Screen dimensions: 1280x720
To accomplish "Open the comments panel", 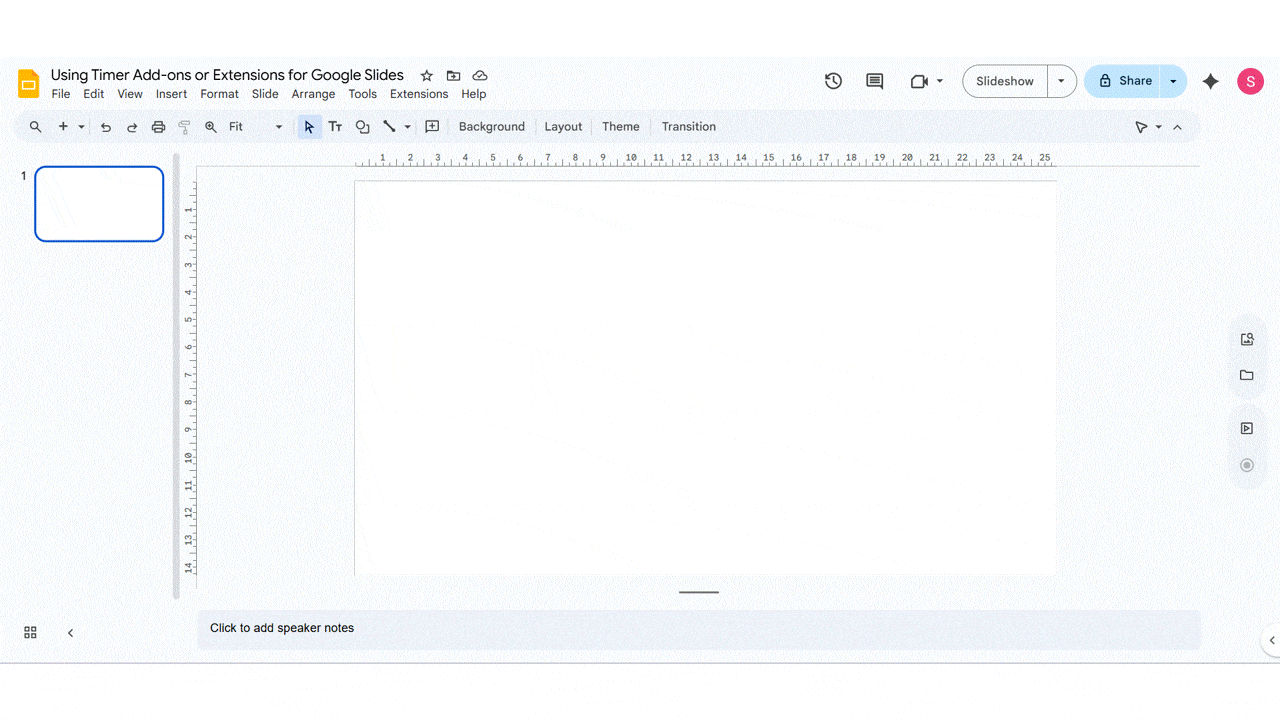I will coord(873,80).
